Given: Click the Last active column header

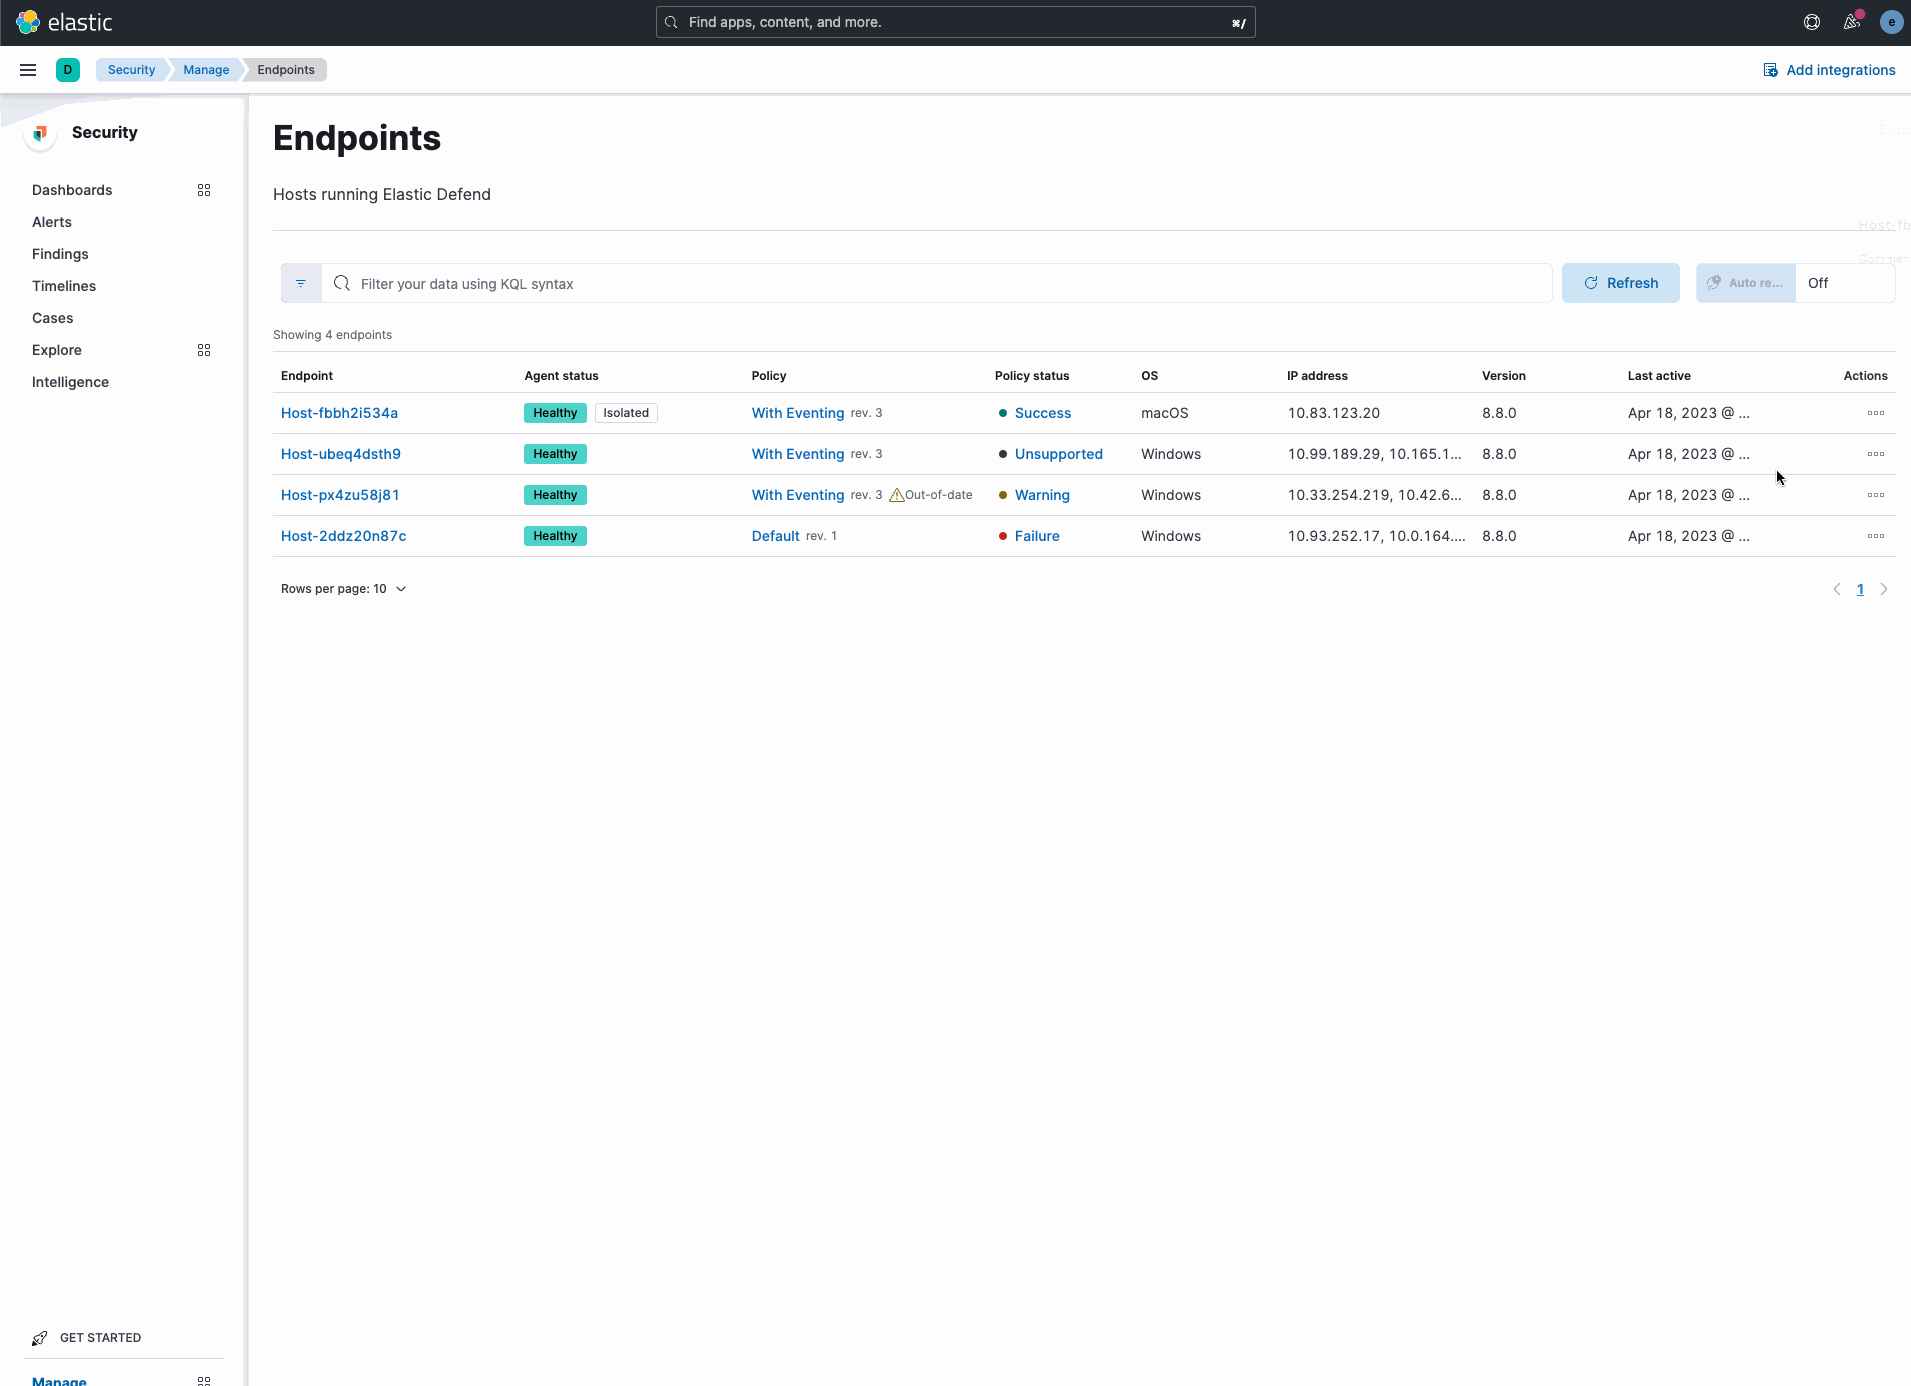Looking at the screenshot, I should 1659,376.
